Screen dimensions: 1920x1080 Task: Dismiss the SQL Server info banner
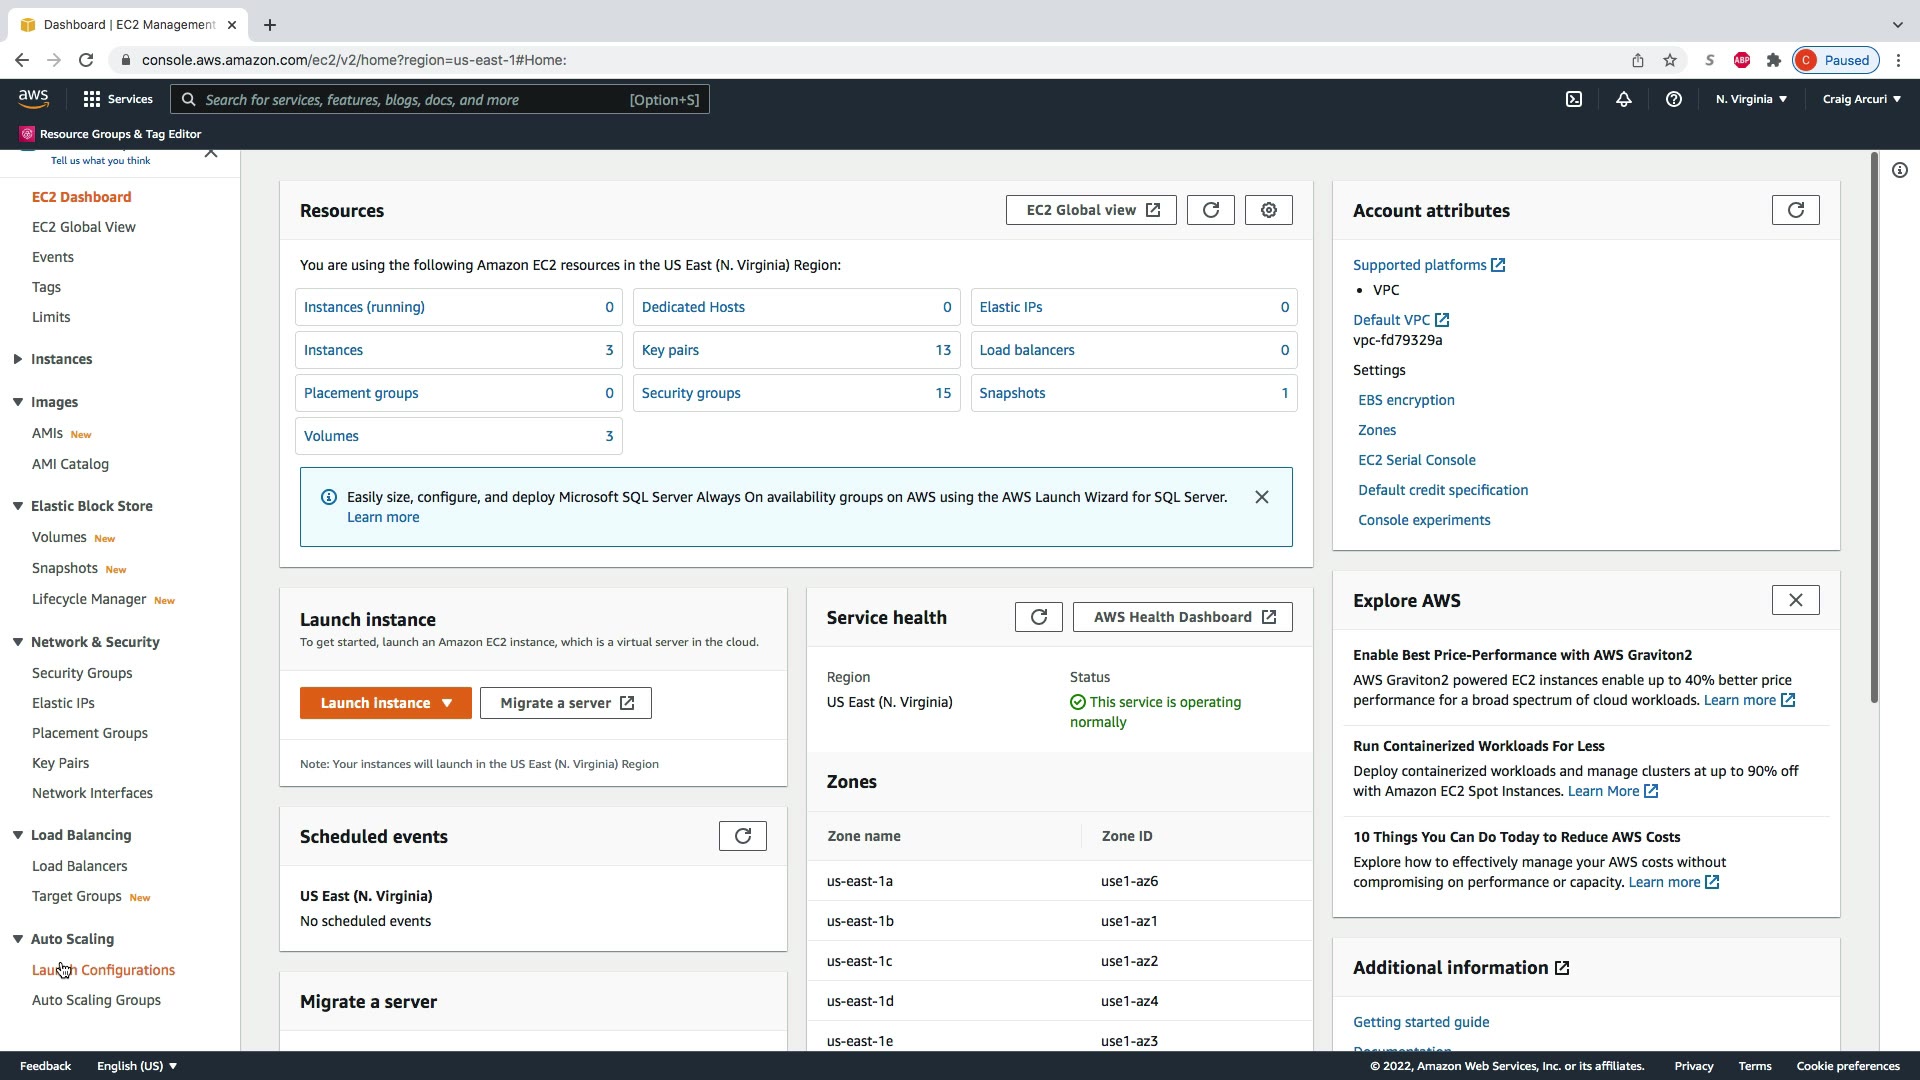(x=1262, y=497)
